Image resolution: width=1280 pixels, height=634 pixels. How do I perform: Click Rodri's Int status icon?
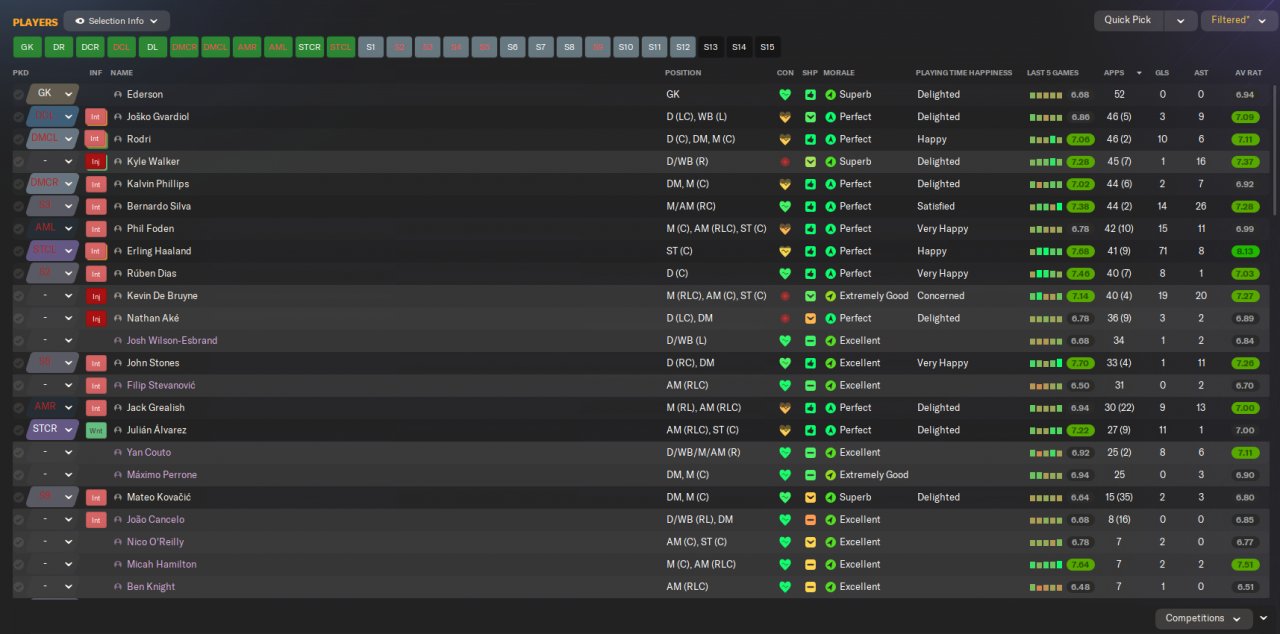coord(96,140)
